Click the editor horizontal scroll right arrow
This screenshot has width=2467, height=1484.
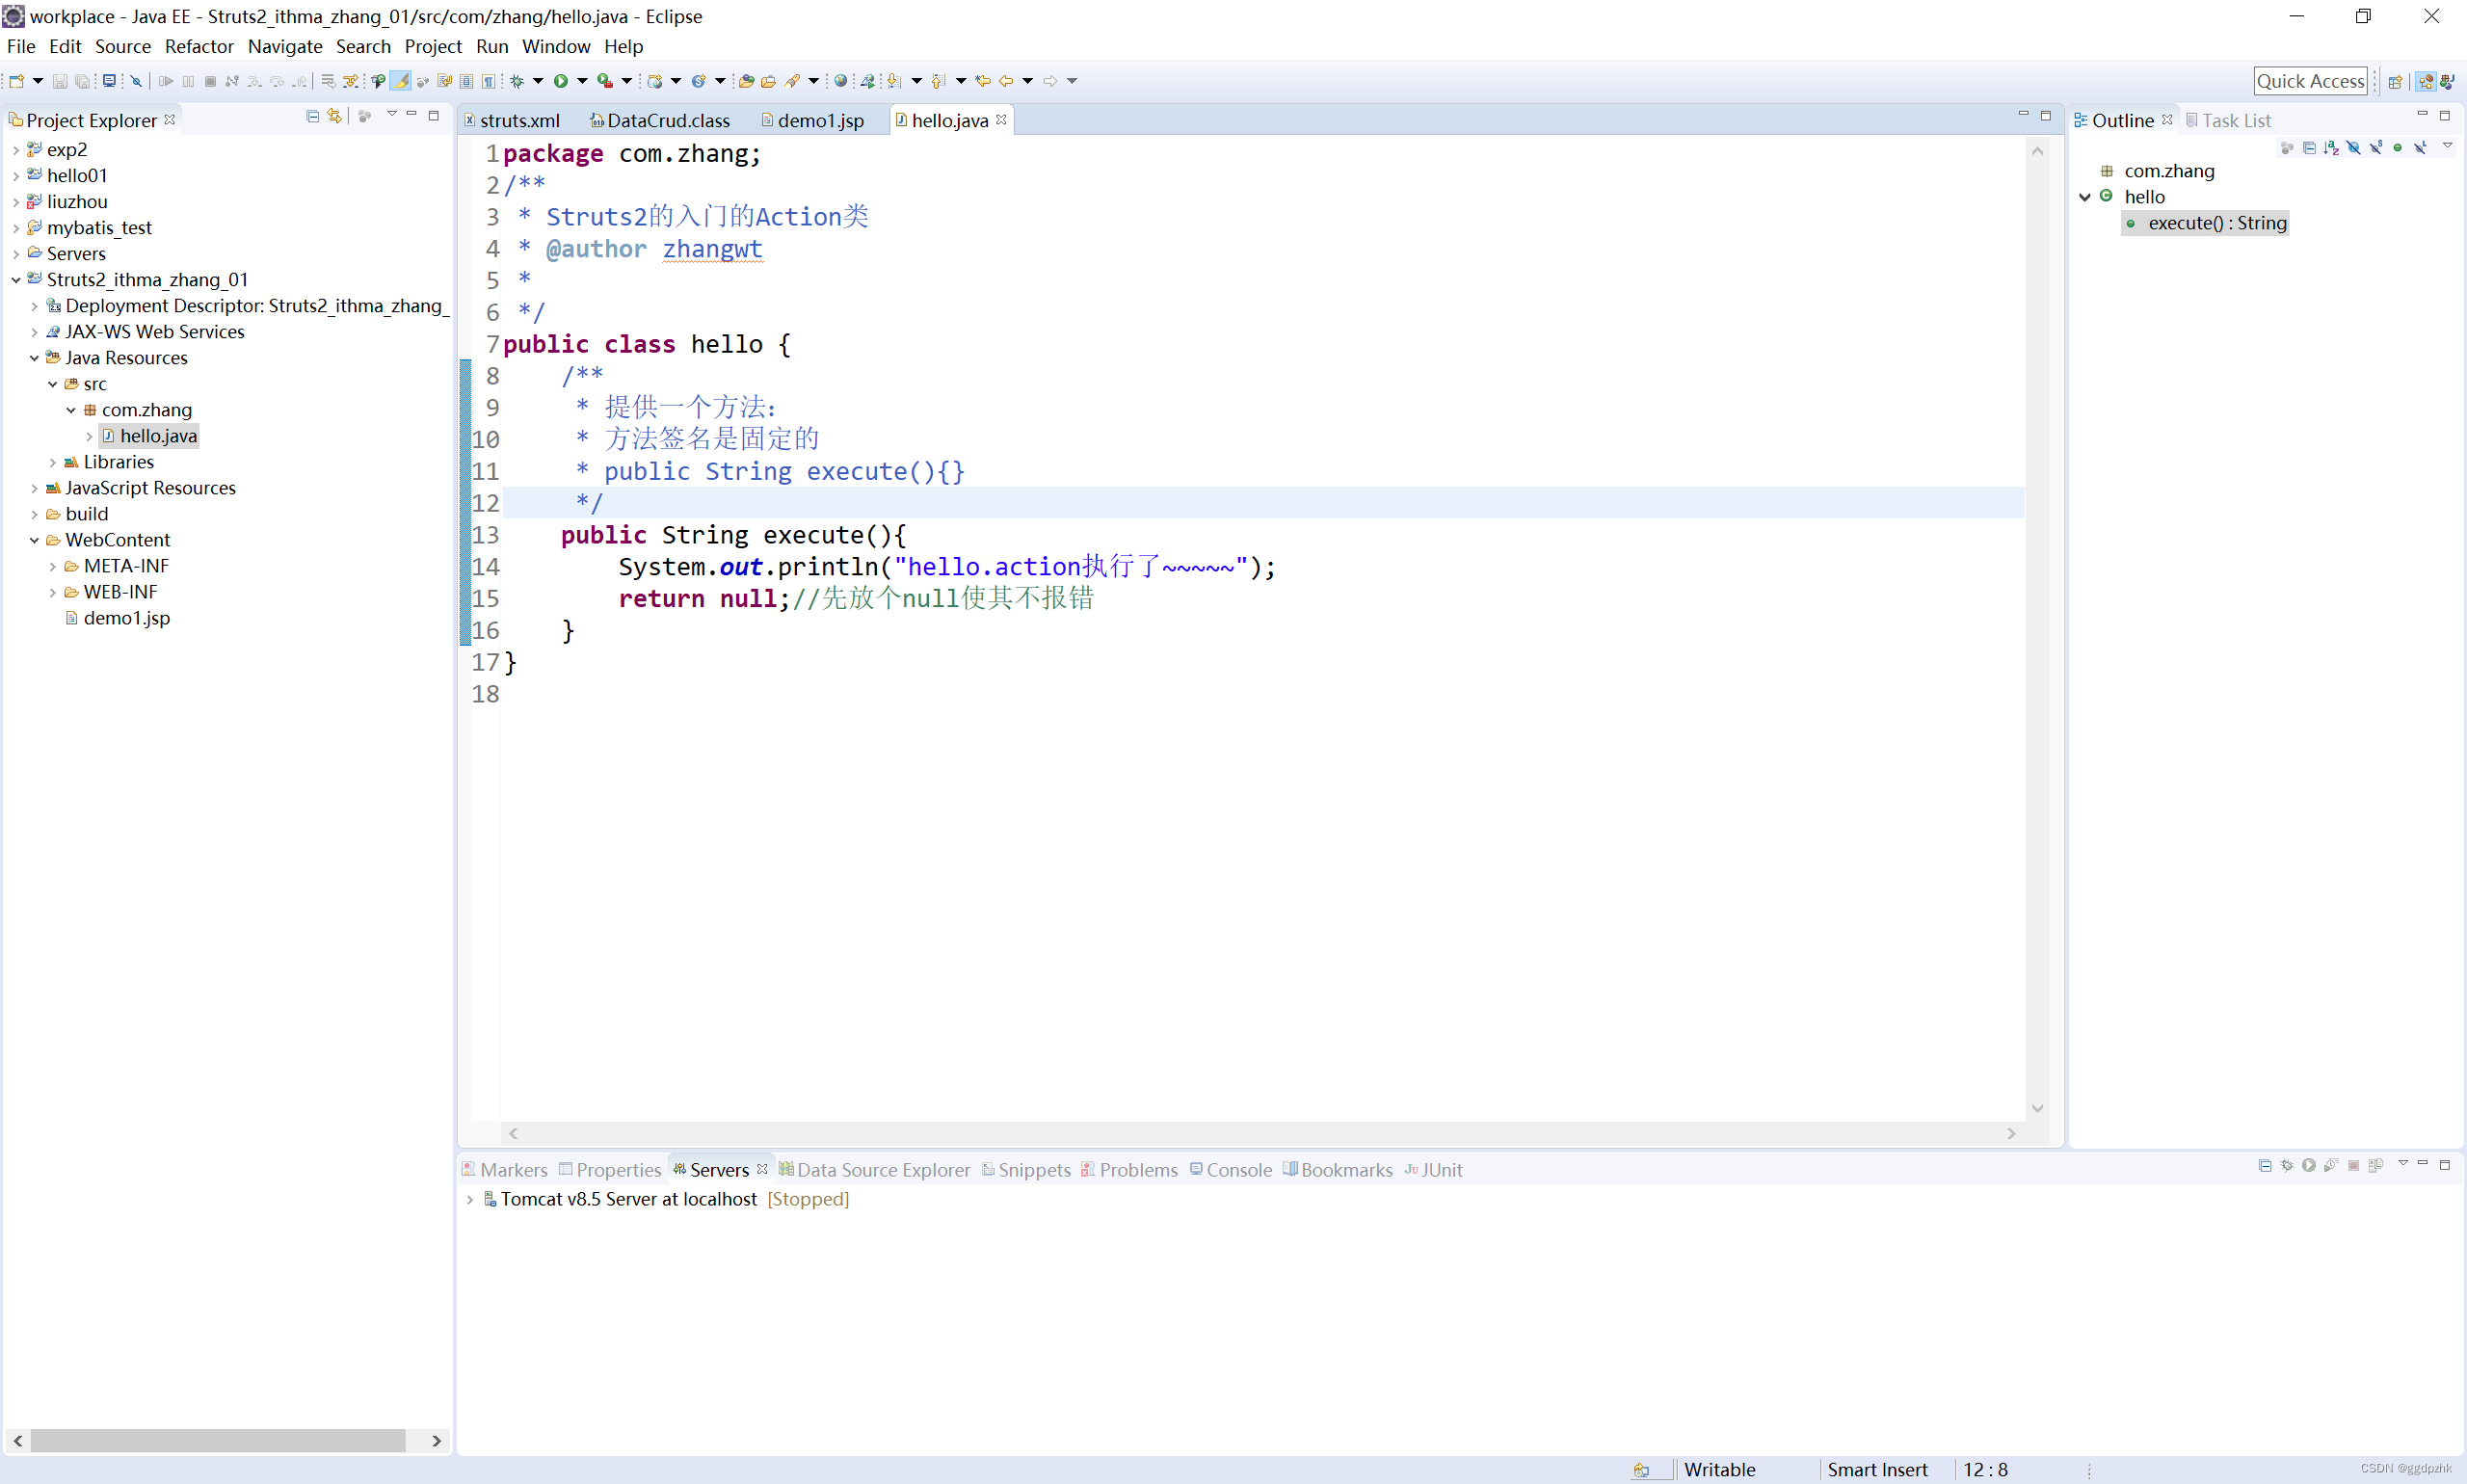(2011, 1134)
